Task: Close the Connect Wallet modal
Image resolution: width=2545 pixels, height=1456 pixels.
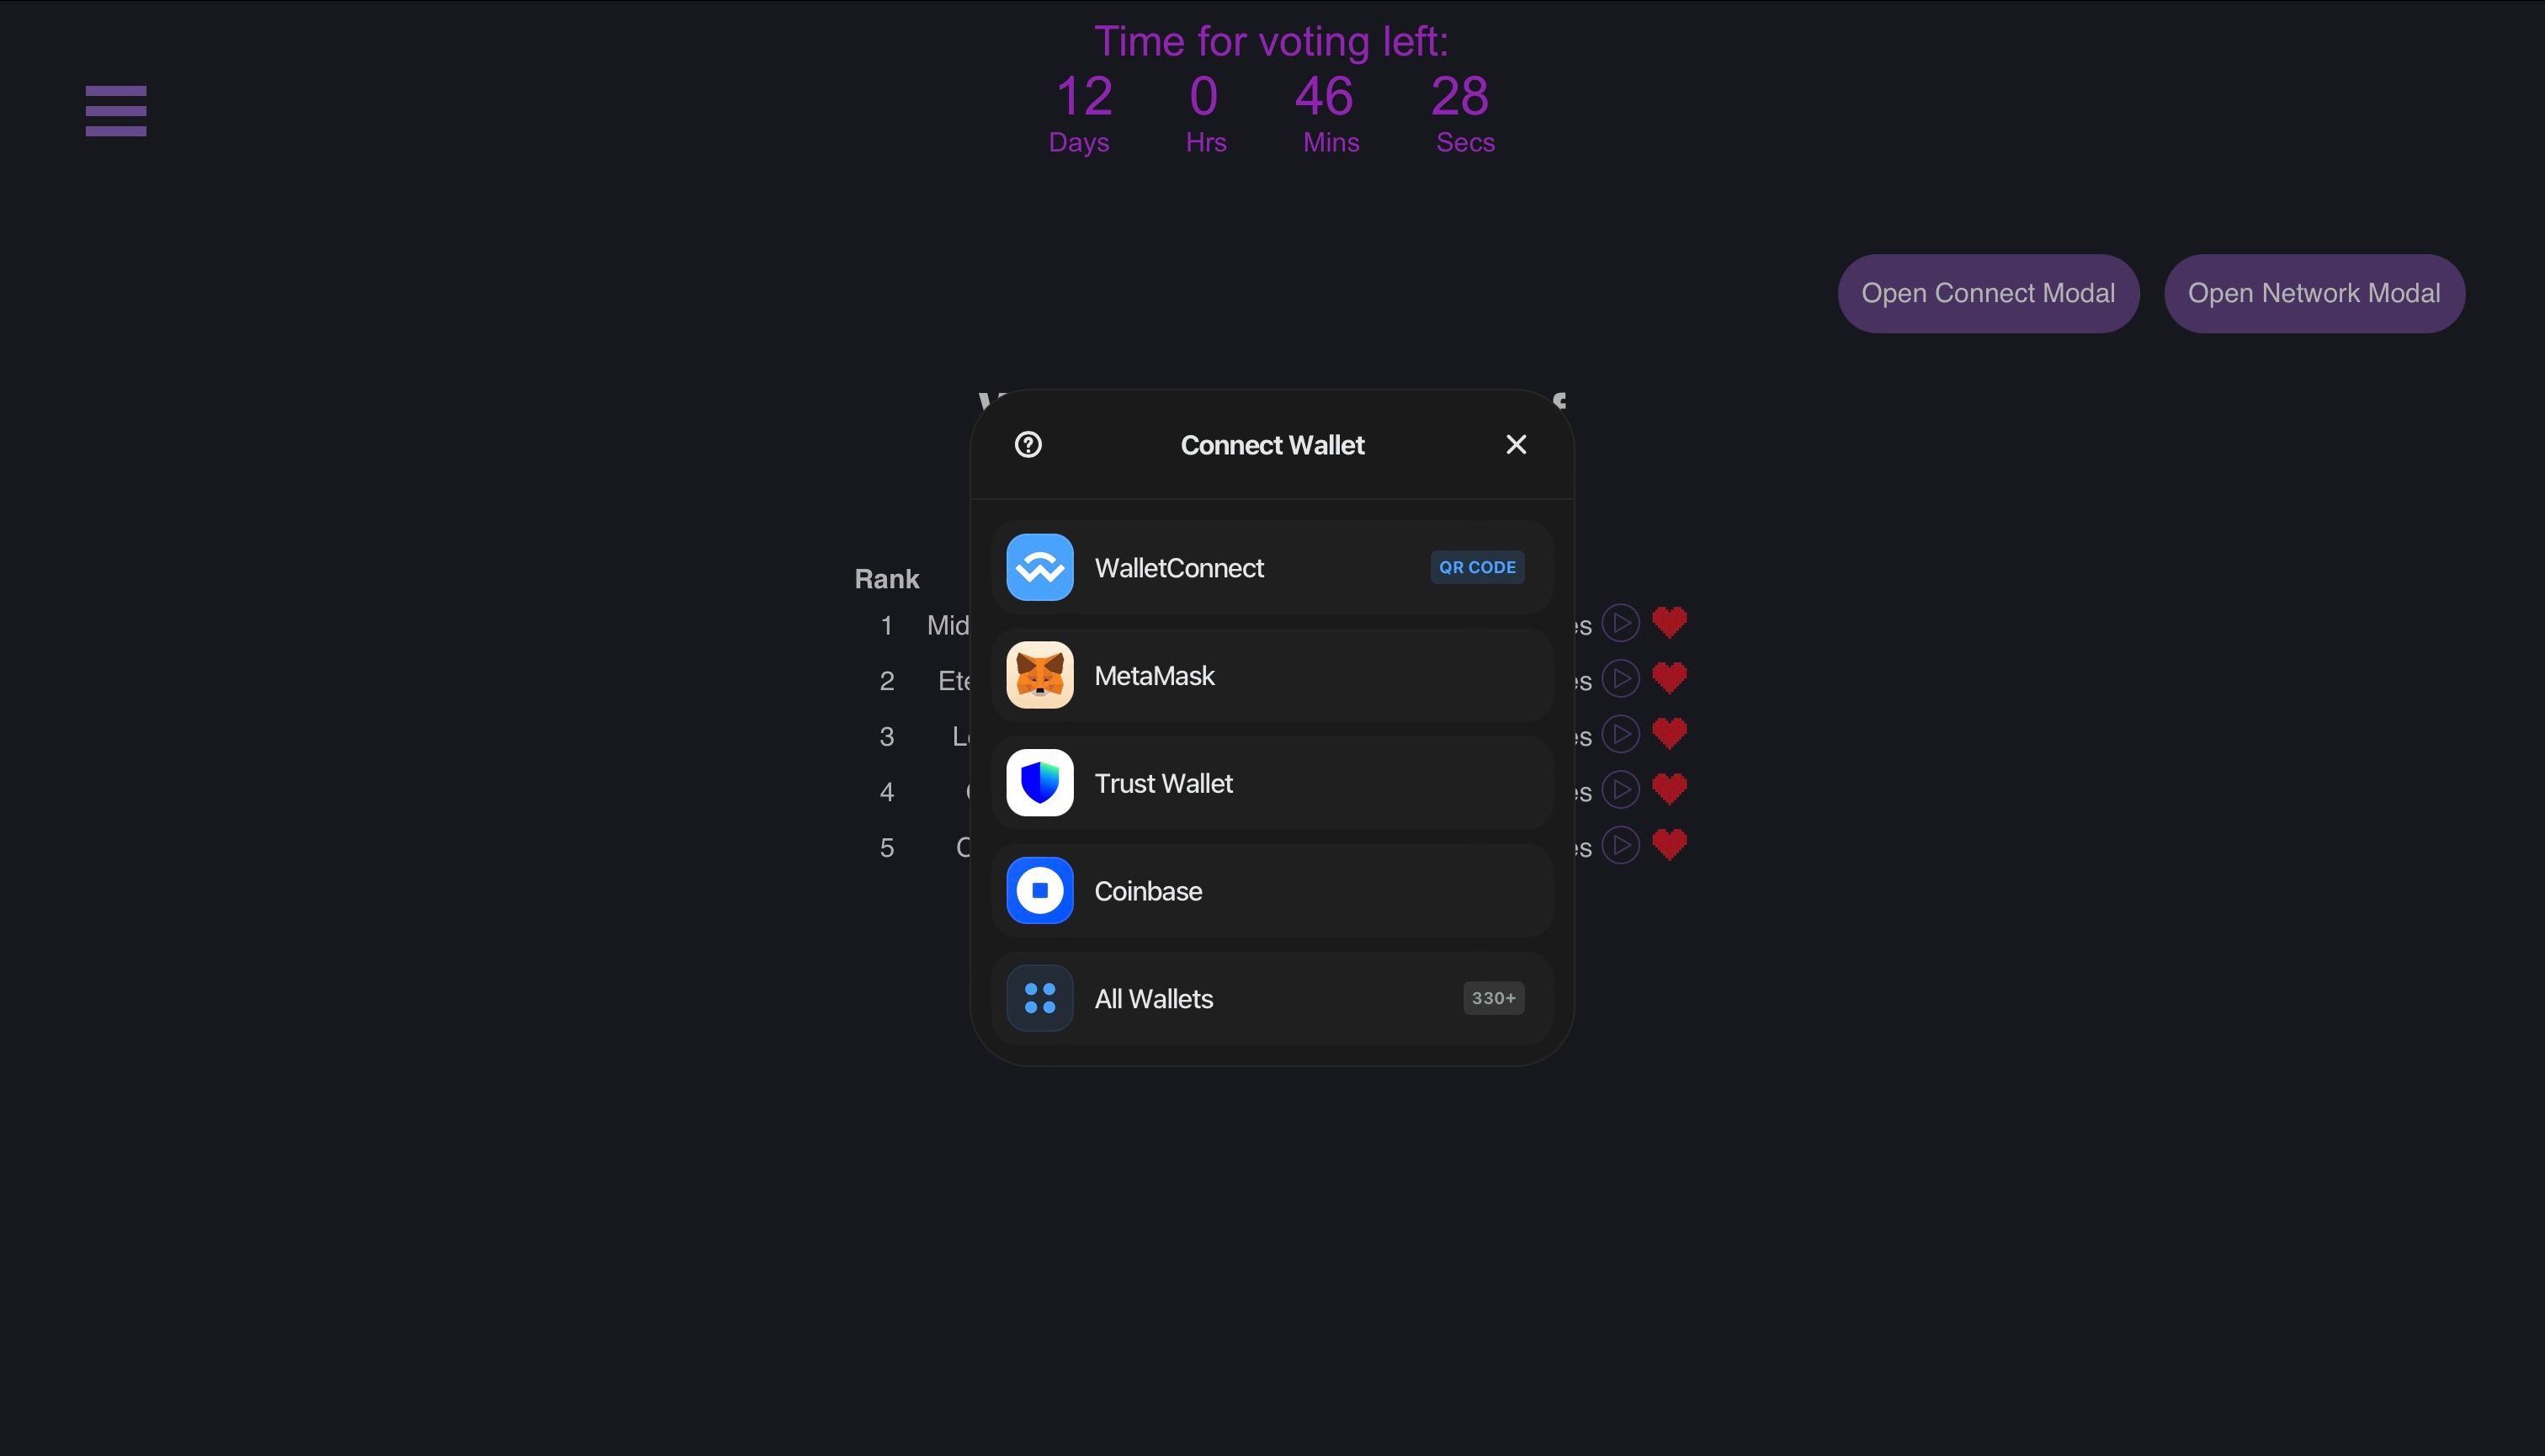Action: pyautogui.click(x=1516, y=444)
